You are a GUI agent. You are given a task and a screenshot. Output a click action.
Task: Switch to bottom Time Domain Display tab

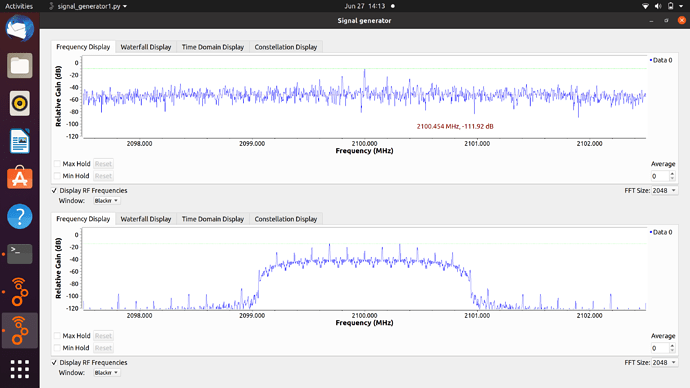coord(213,219)
